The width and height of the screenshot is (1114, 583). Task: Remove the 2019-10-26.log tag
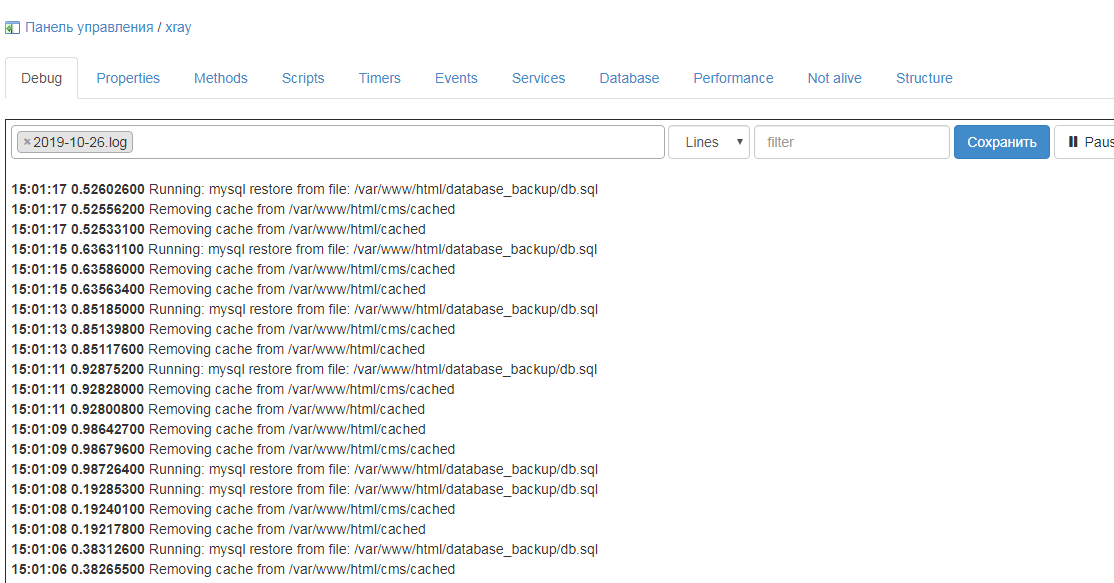pyautogui.click(x=27, y=142)
